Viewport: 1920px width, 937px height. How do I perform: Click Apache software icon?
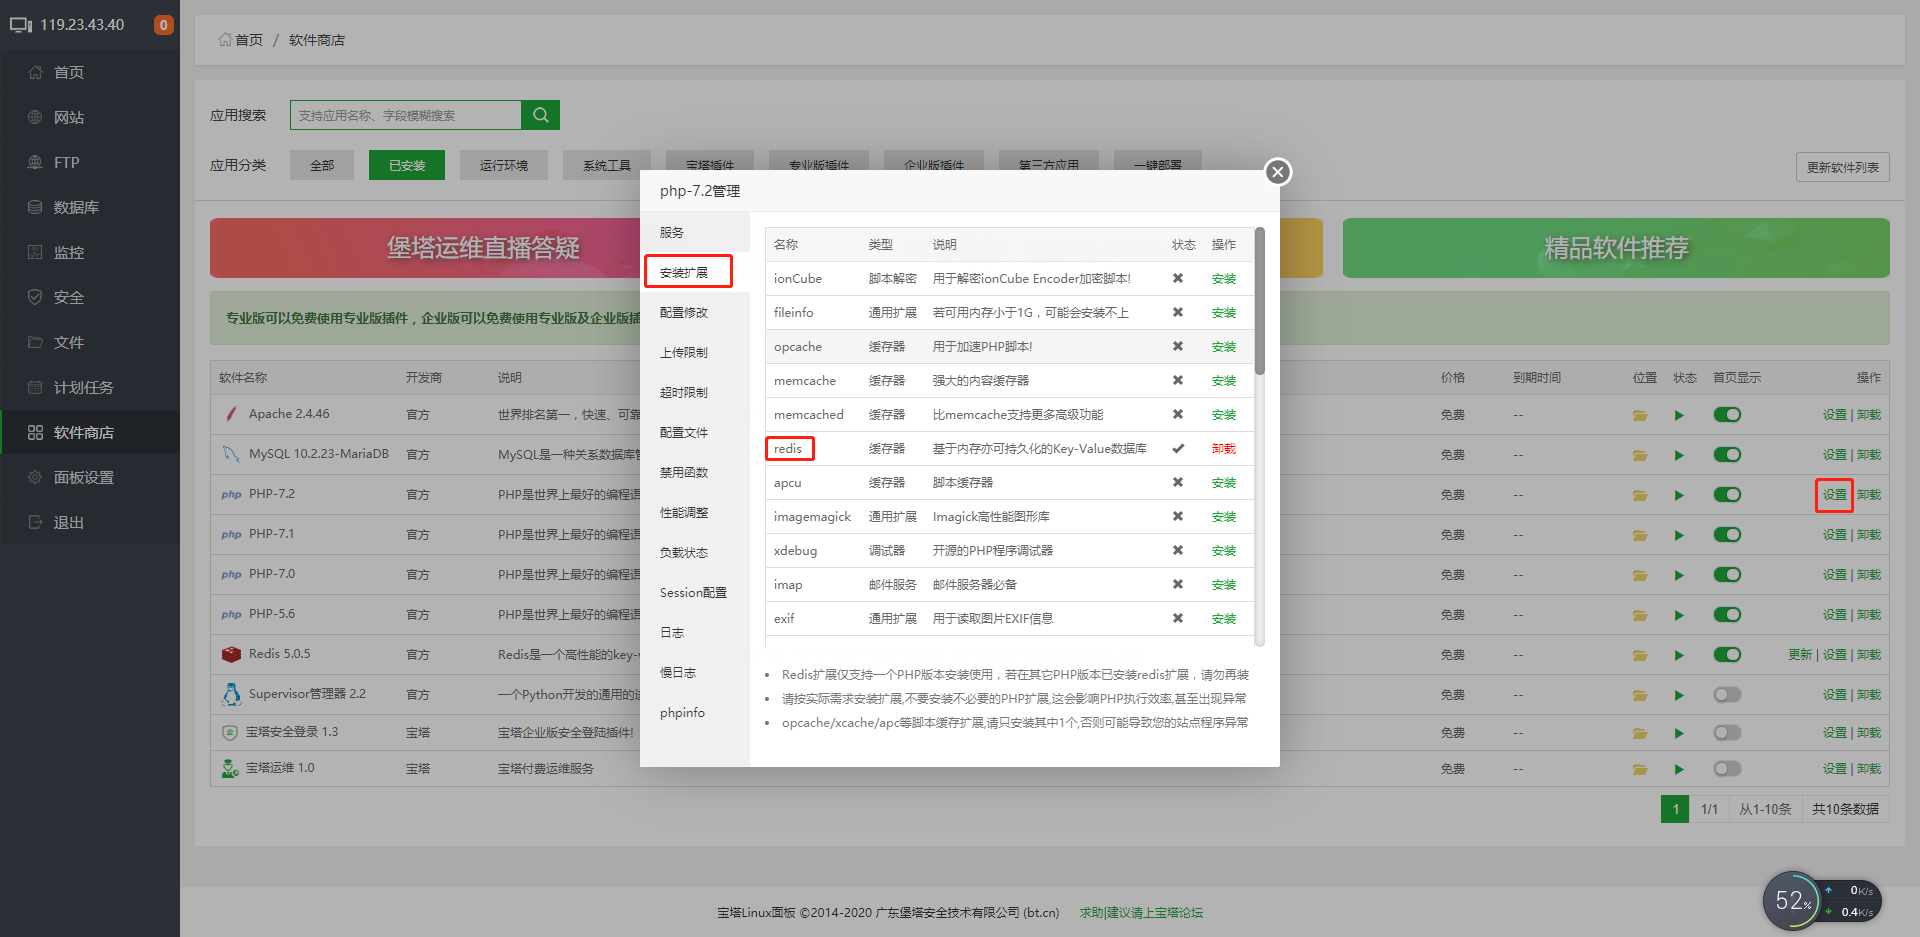point(231,414)
